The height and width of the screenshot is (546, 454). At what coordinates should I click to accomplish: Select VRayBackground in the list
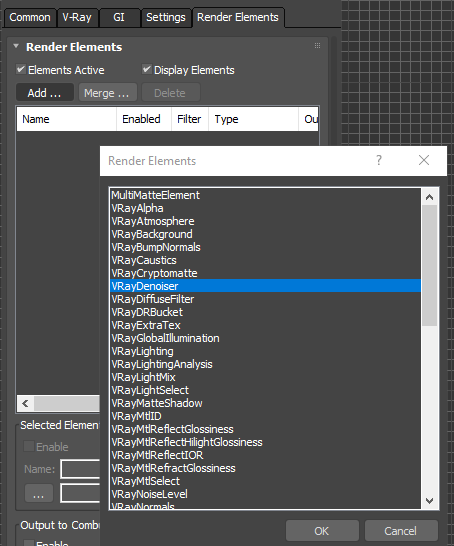pos(265,234)
